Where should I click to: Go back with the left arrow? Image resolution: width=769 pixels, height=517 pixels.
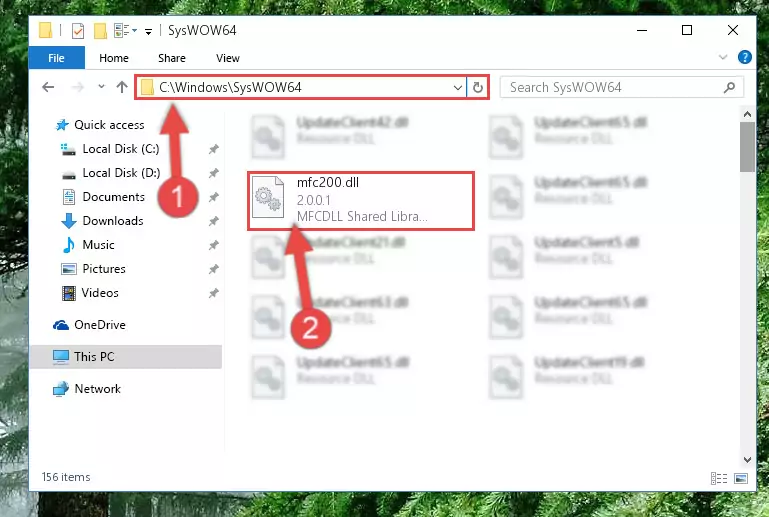point(48,87)
